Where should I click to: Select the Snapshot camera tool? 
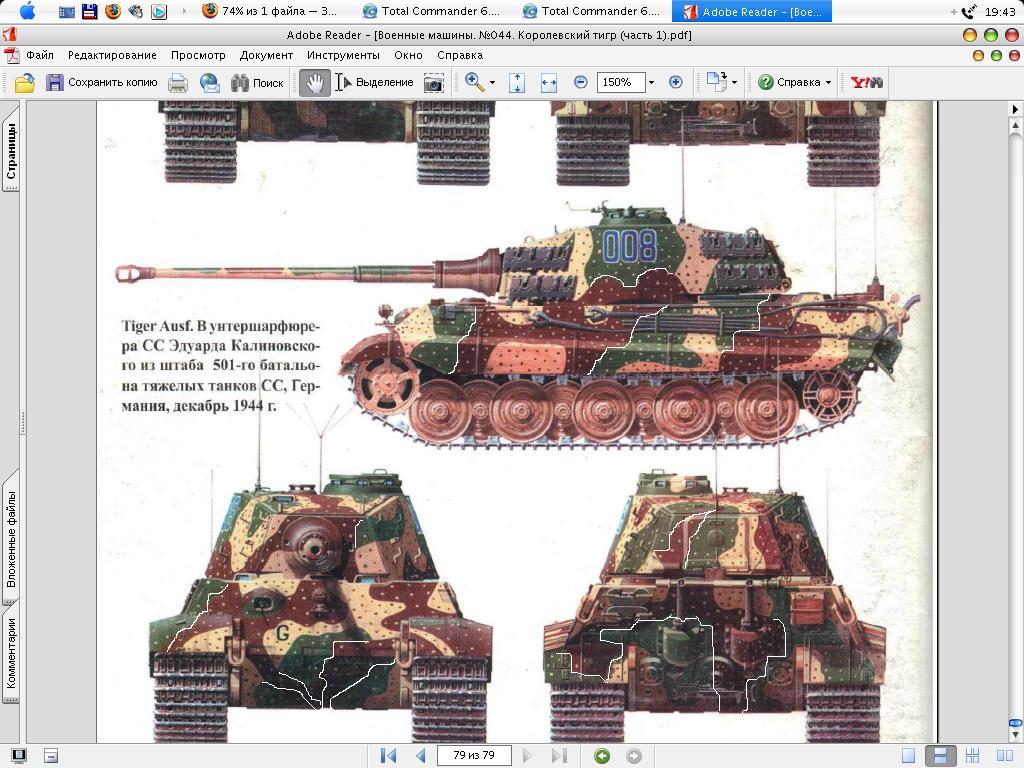[x=434, y=82]
